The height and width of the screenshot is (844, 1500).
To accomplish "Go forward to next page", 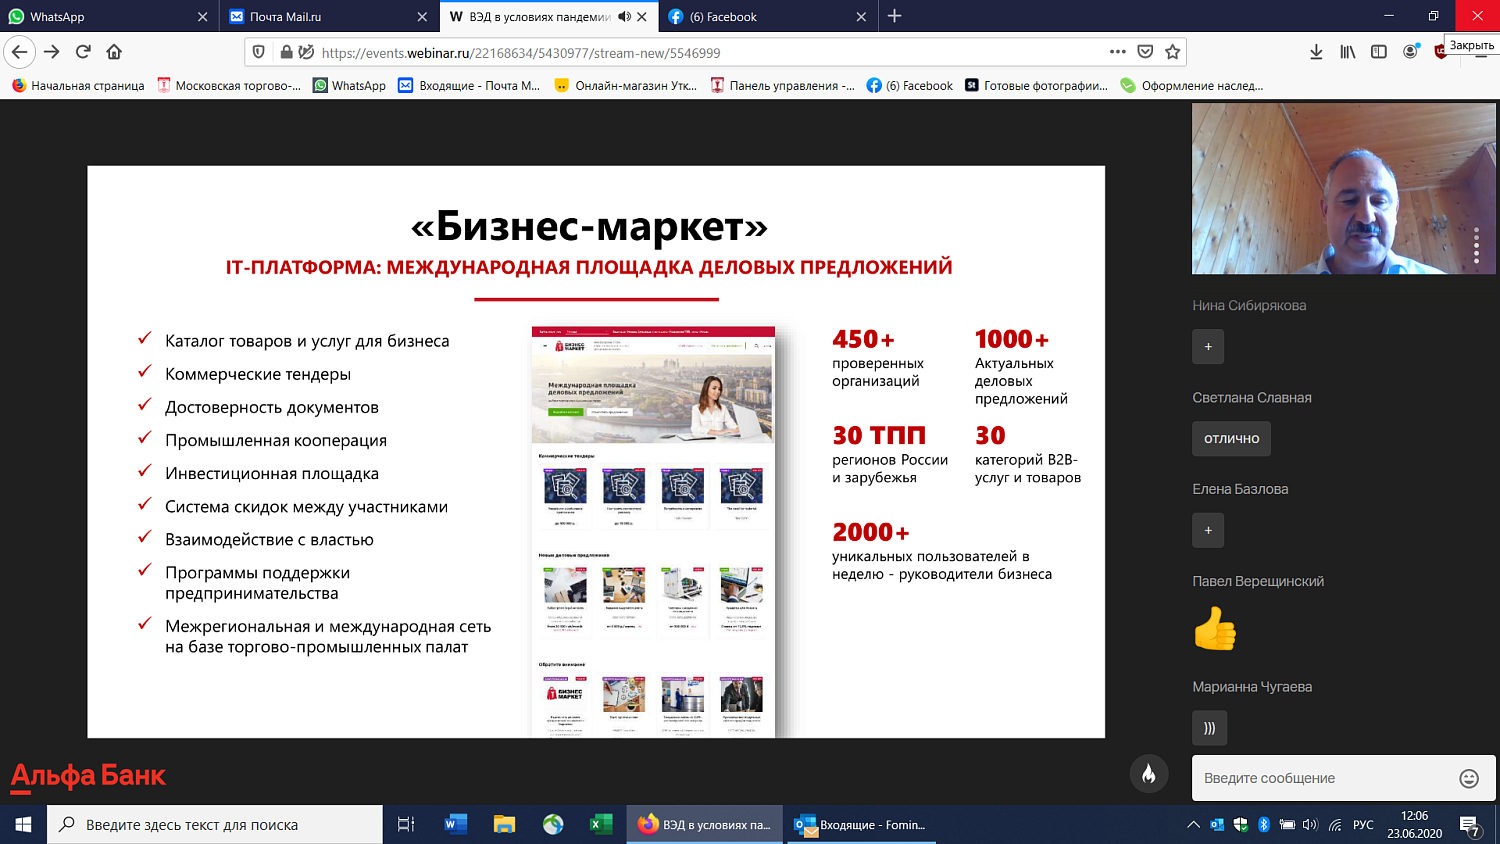I will pyautogui.click(x=52, y=52).
